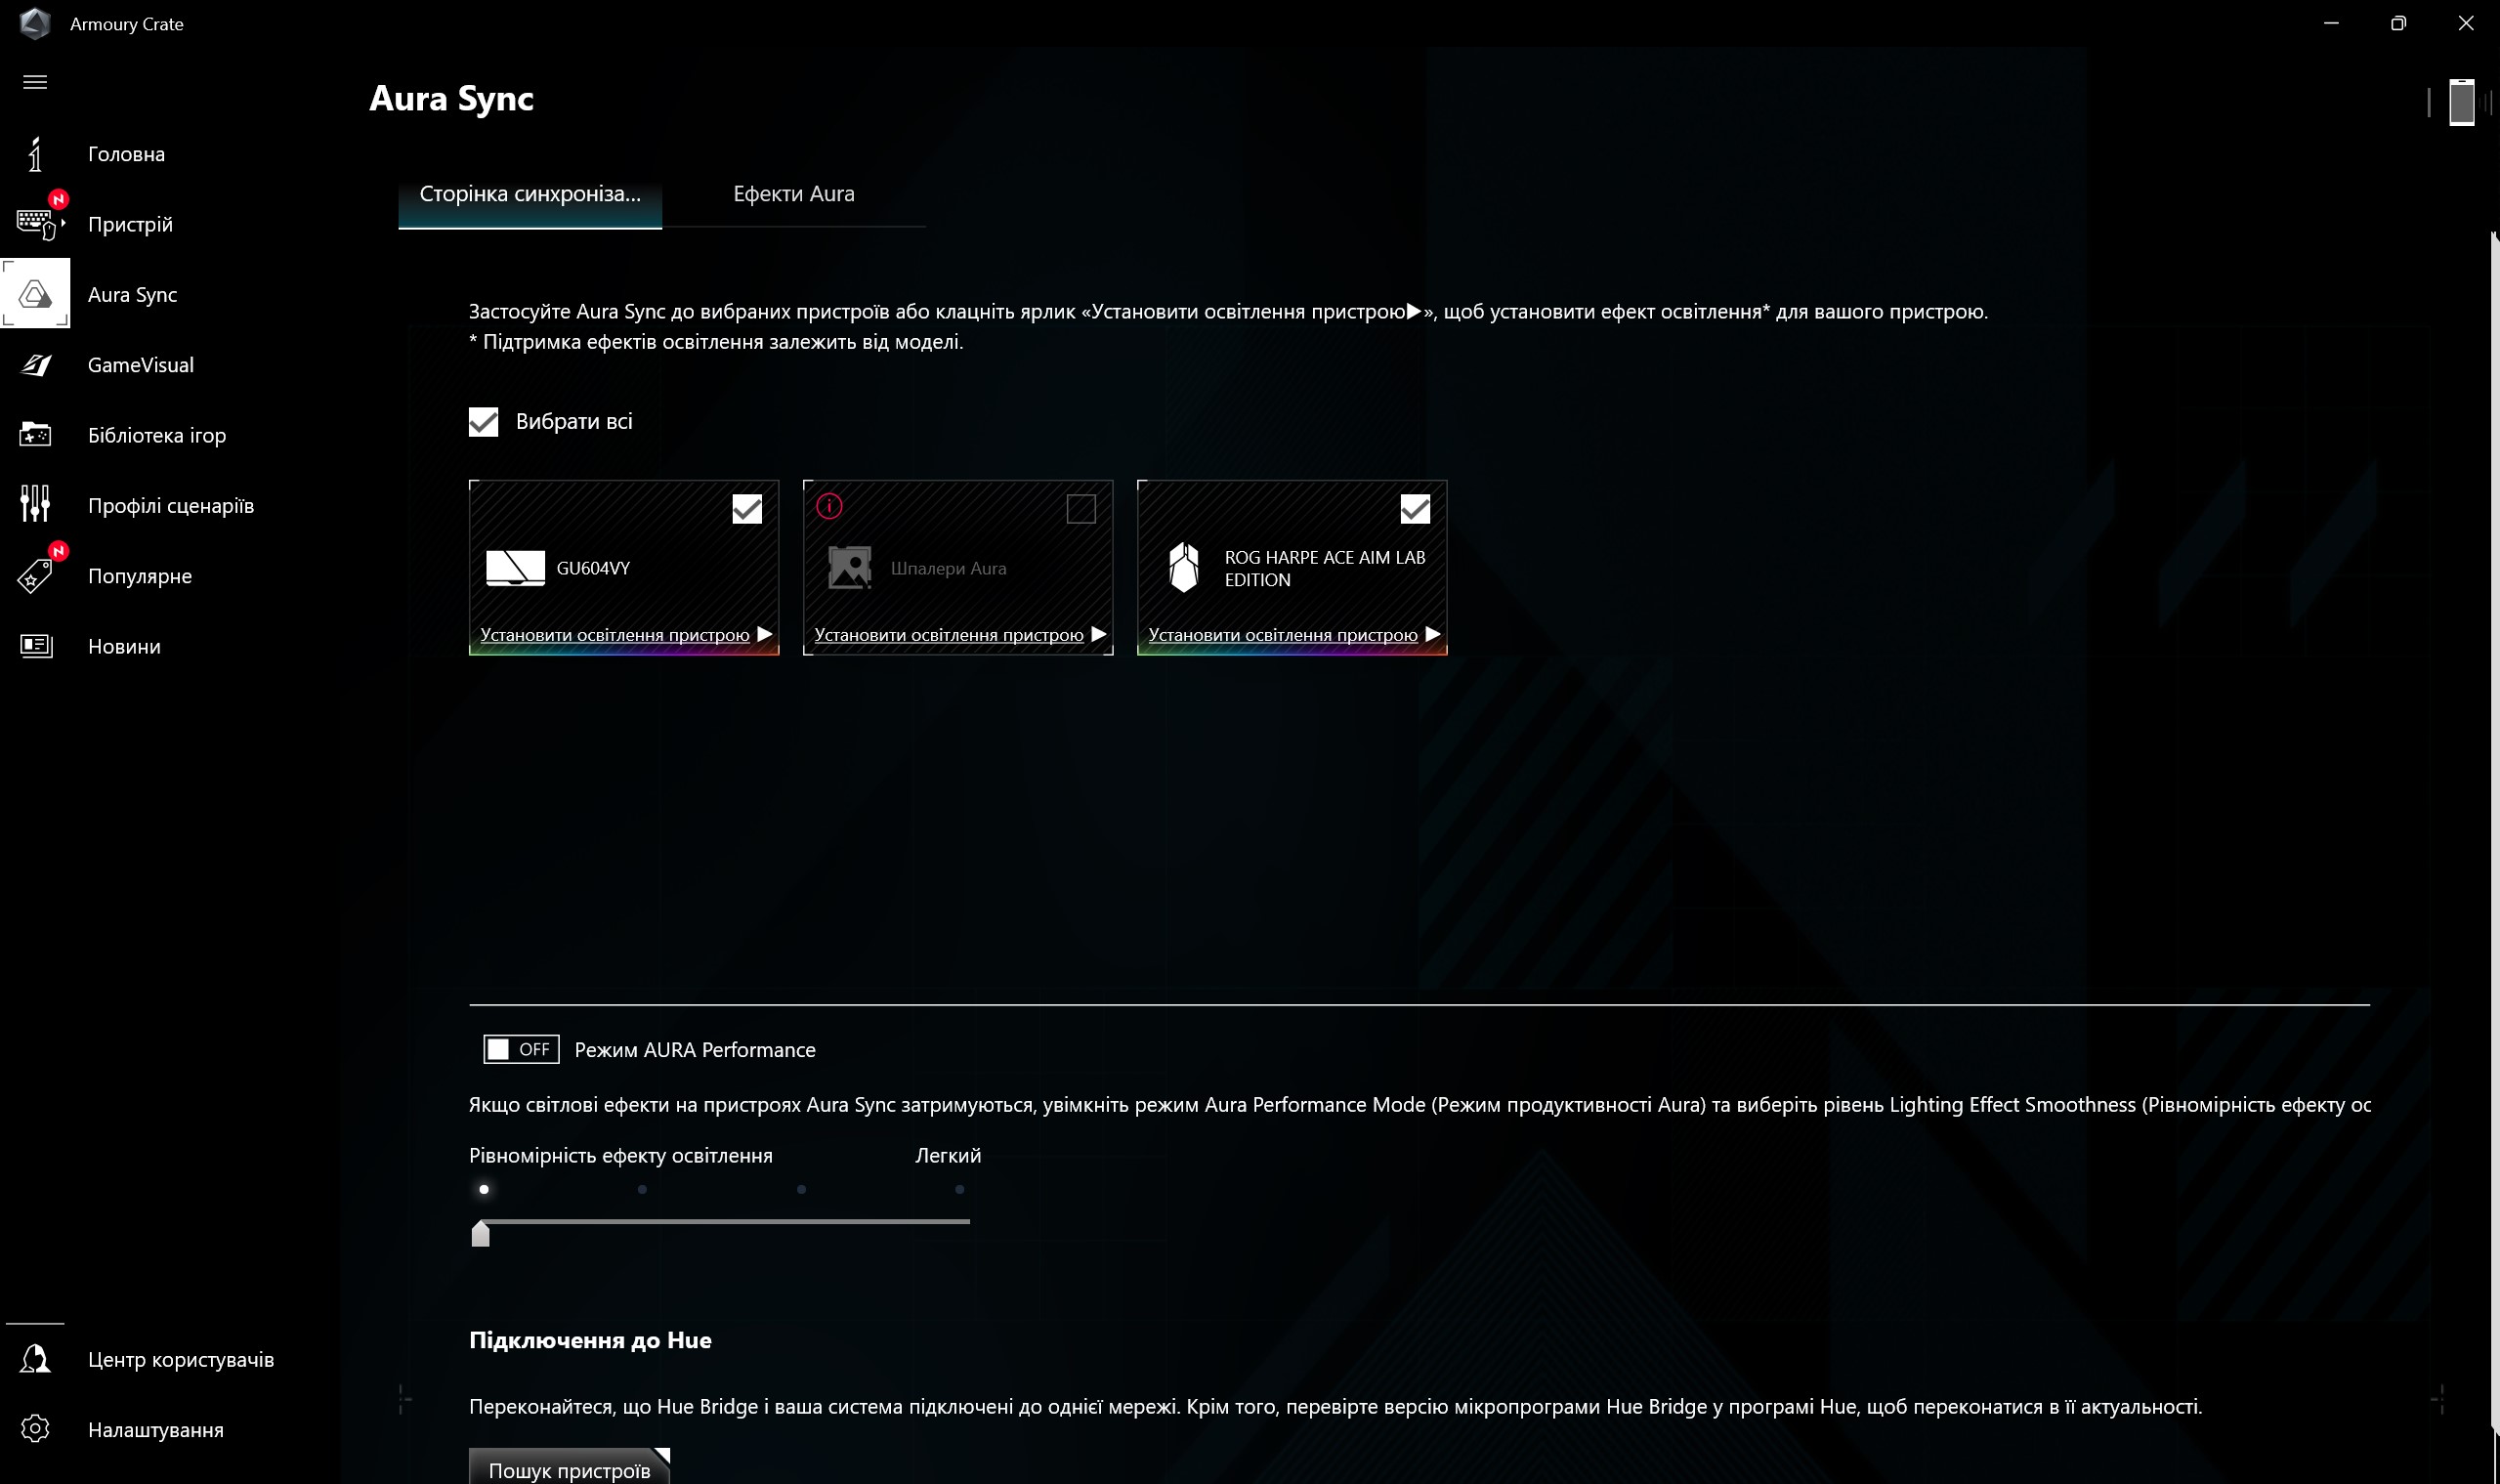Check the Шпалери Aura checkbox

coord(1081,509)
